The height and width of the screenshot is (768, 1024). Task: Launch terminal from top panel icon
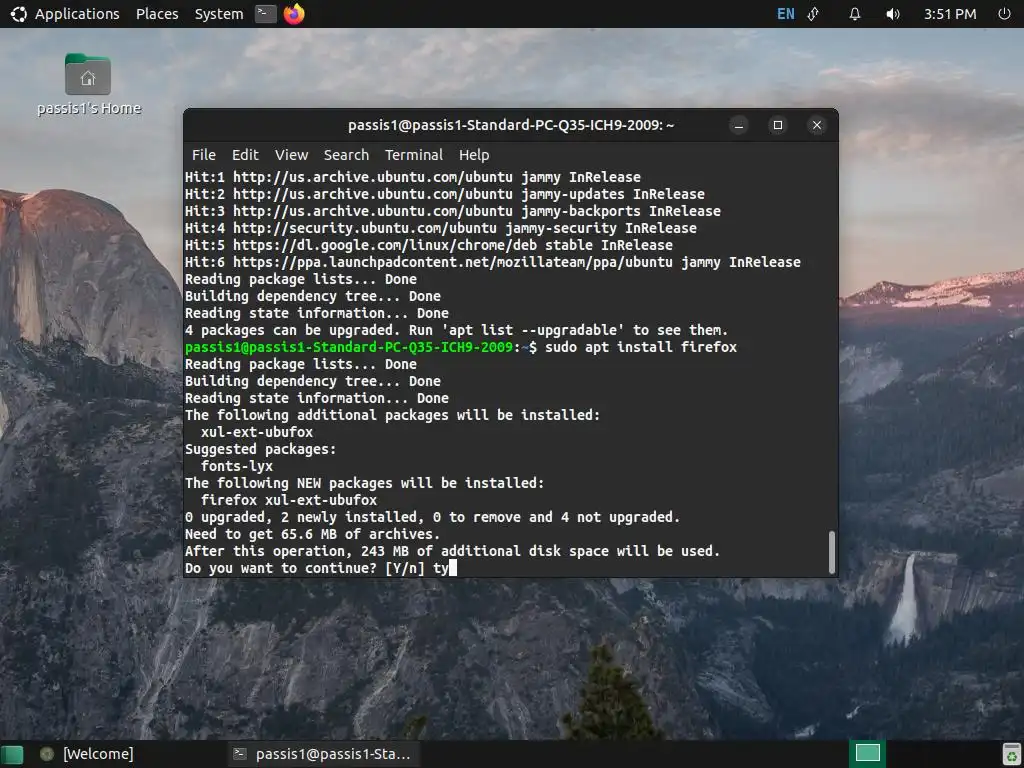click(x=265, y=13)
